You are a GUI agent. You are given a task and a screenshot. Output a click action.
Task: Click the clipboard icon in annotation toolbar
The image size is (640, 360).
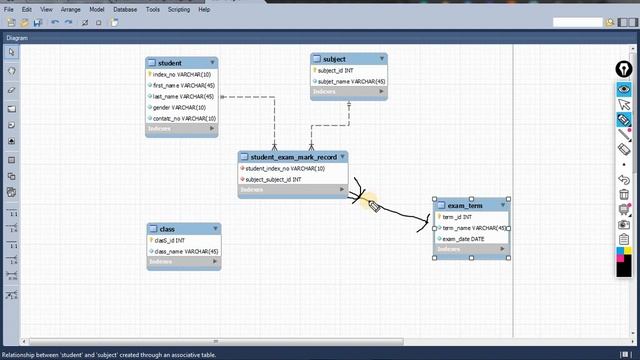[624, 239]
